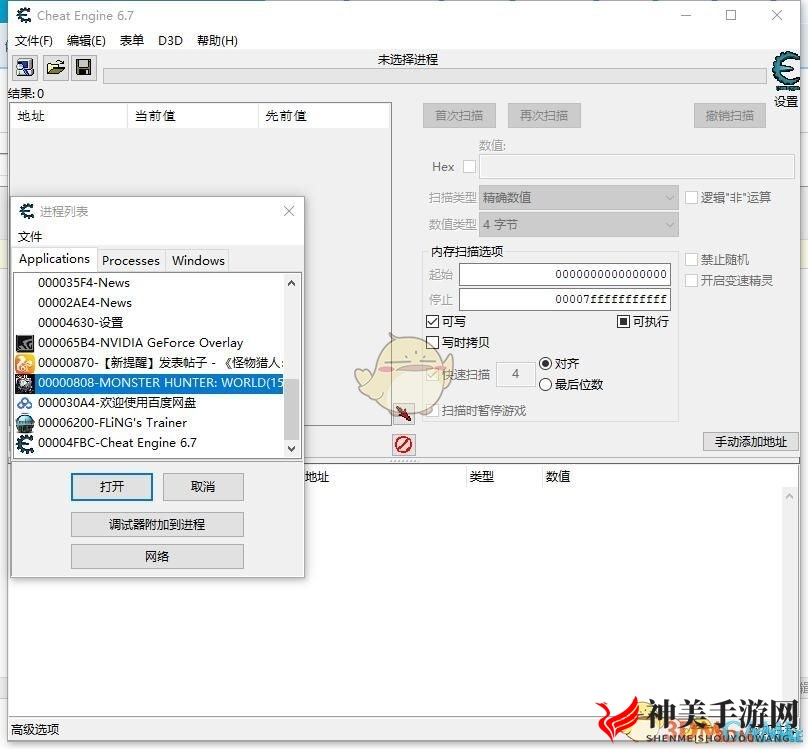Open the process selector computer icon
Image resolution: width=808 pixels, height=749 pixels.
point(25,67)
